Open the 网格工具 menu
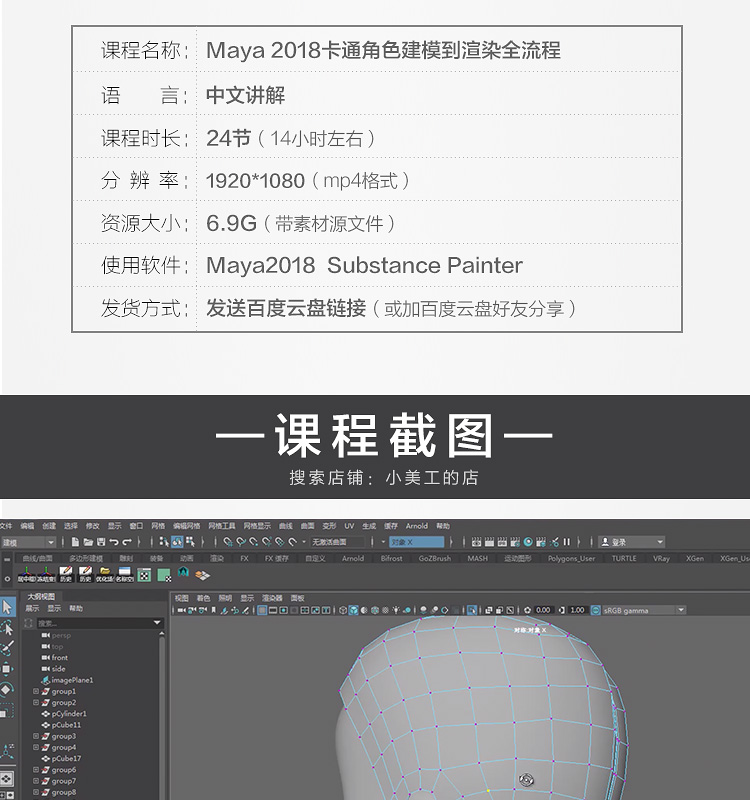The width and height of the screenshot is (750, 800). tap(221, 526)
